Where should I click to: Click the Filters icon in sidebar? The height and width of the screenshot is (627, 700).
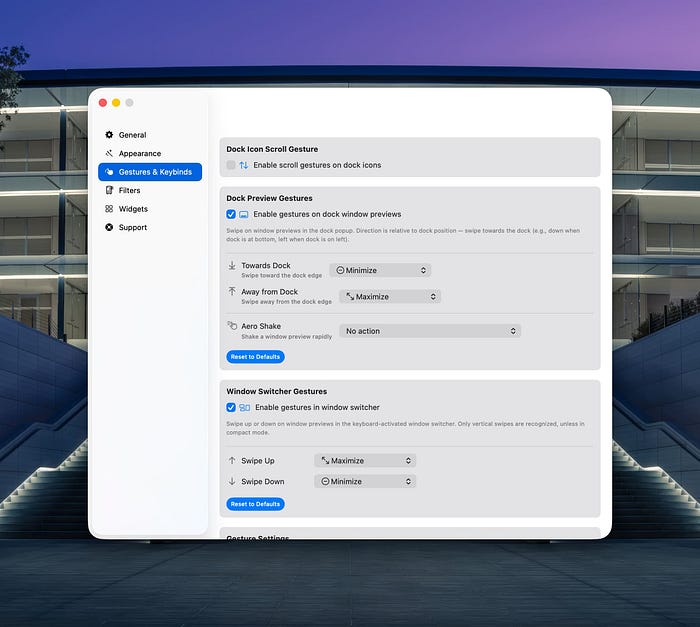point(109,190)
